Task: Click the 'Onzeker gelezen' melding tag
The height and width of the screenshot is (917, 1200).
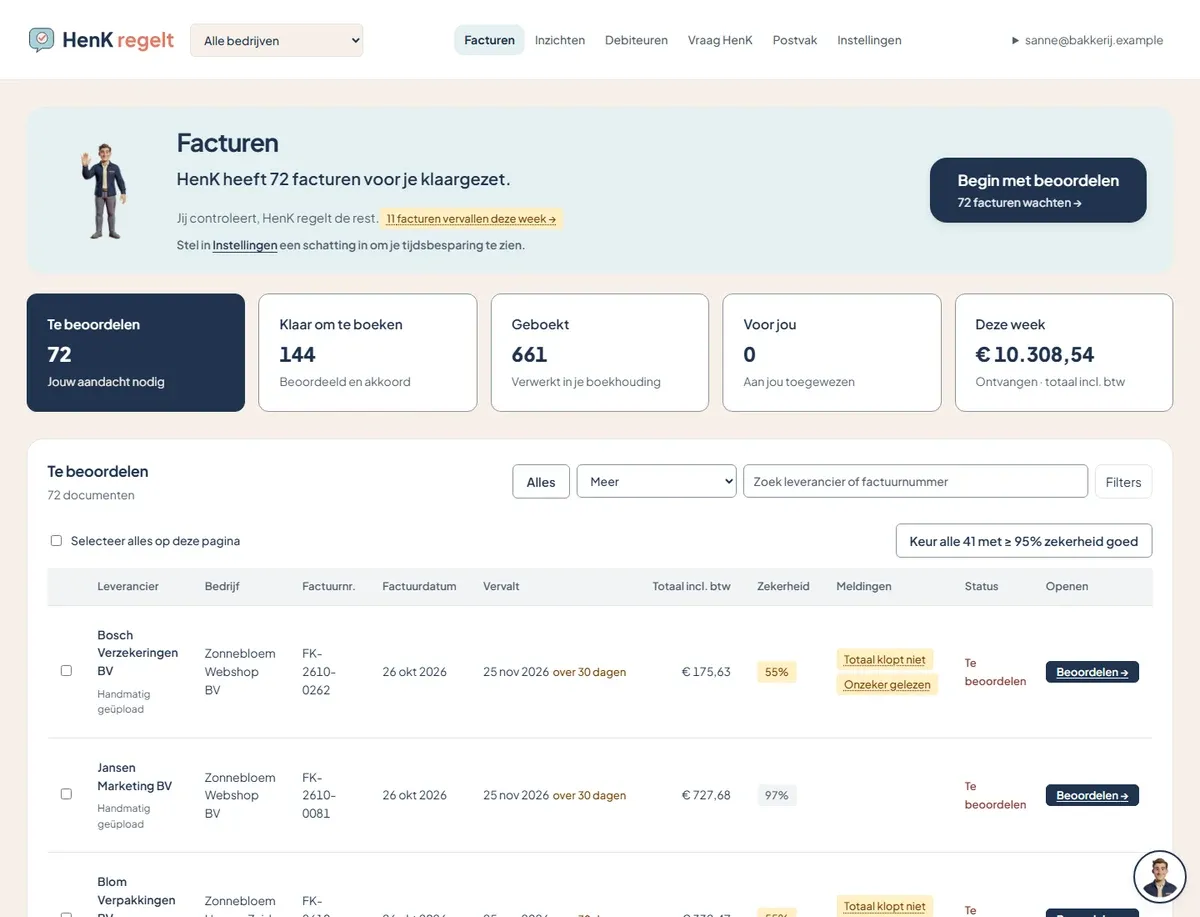Action: (887, 685)
